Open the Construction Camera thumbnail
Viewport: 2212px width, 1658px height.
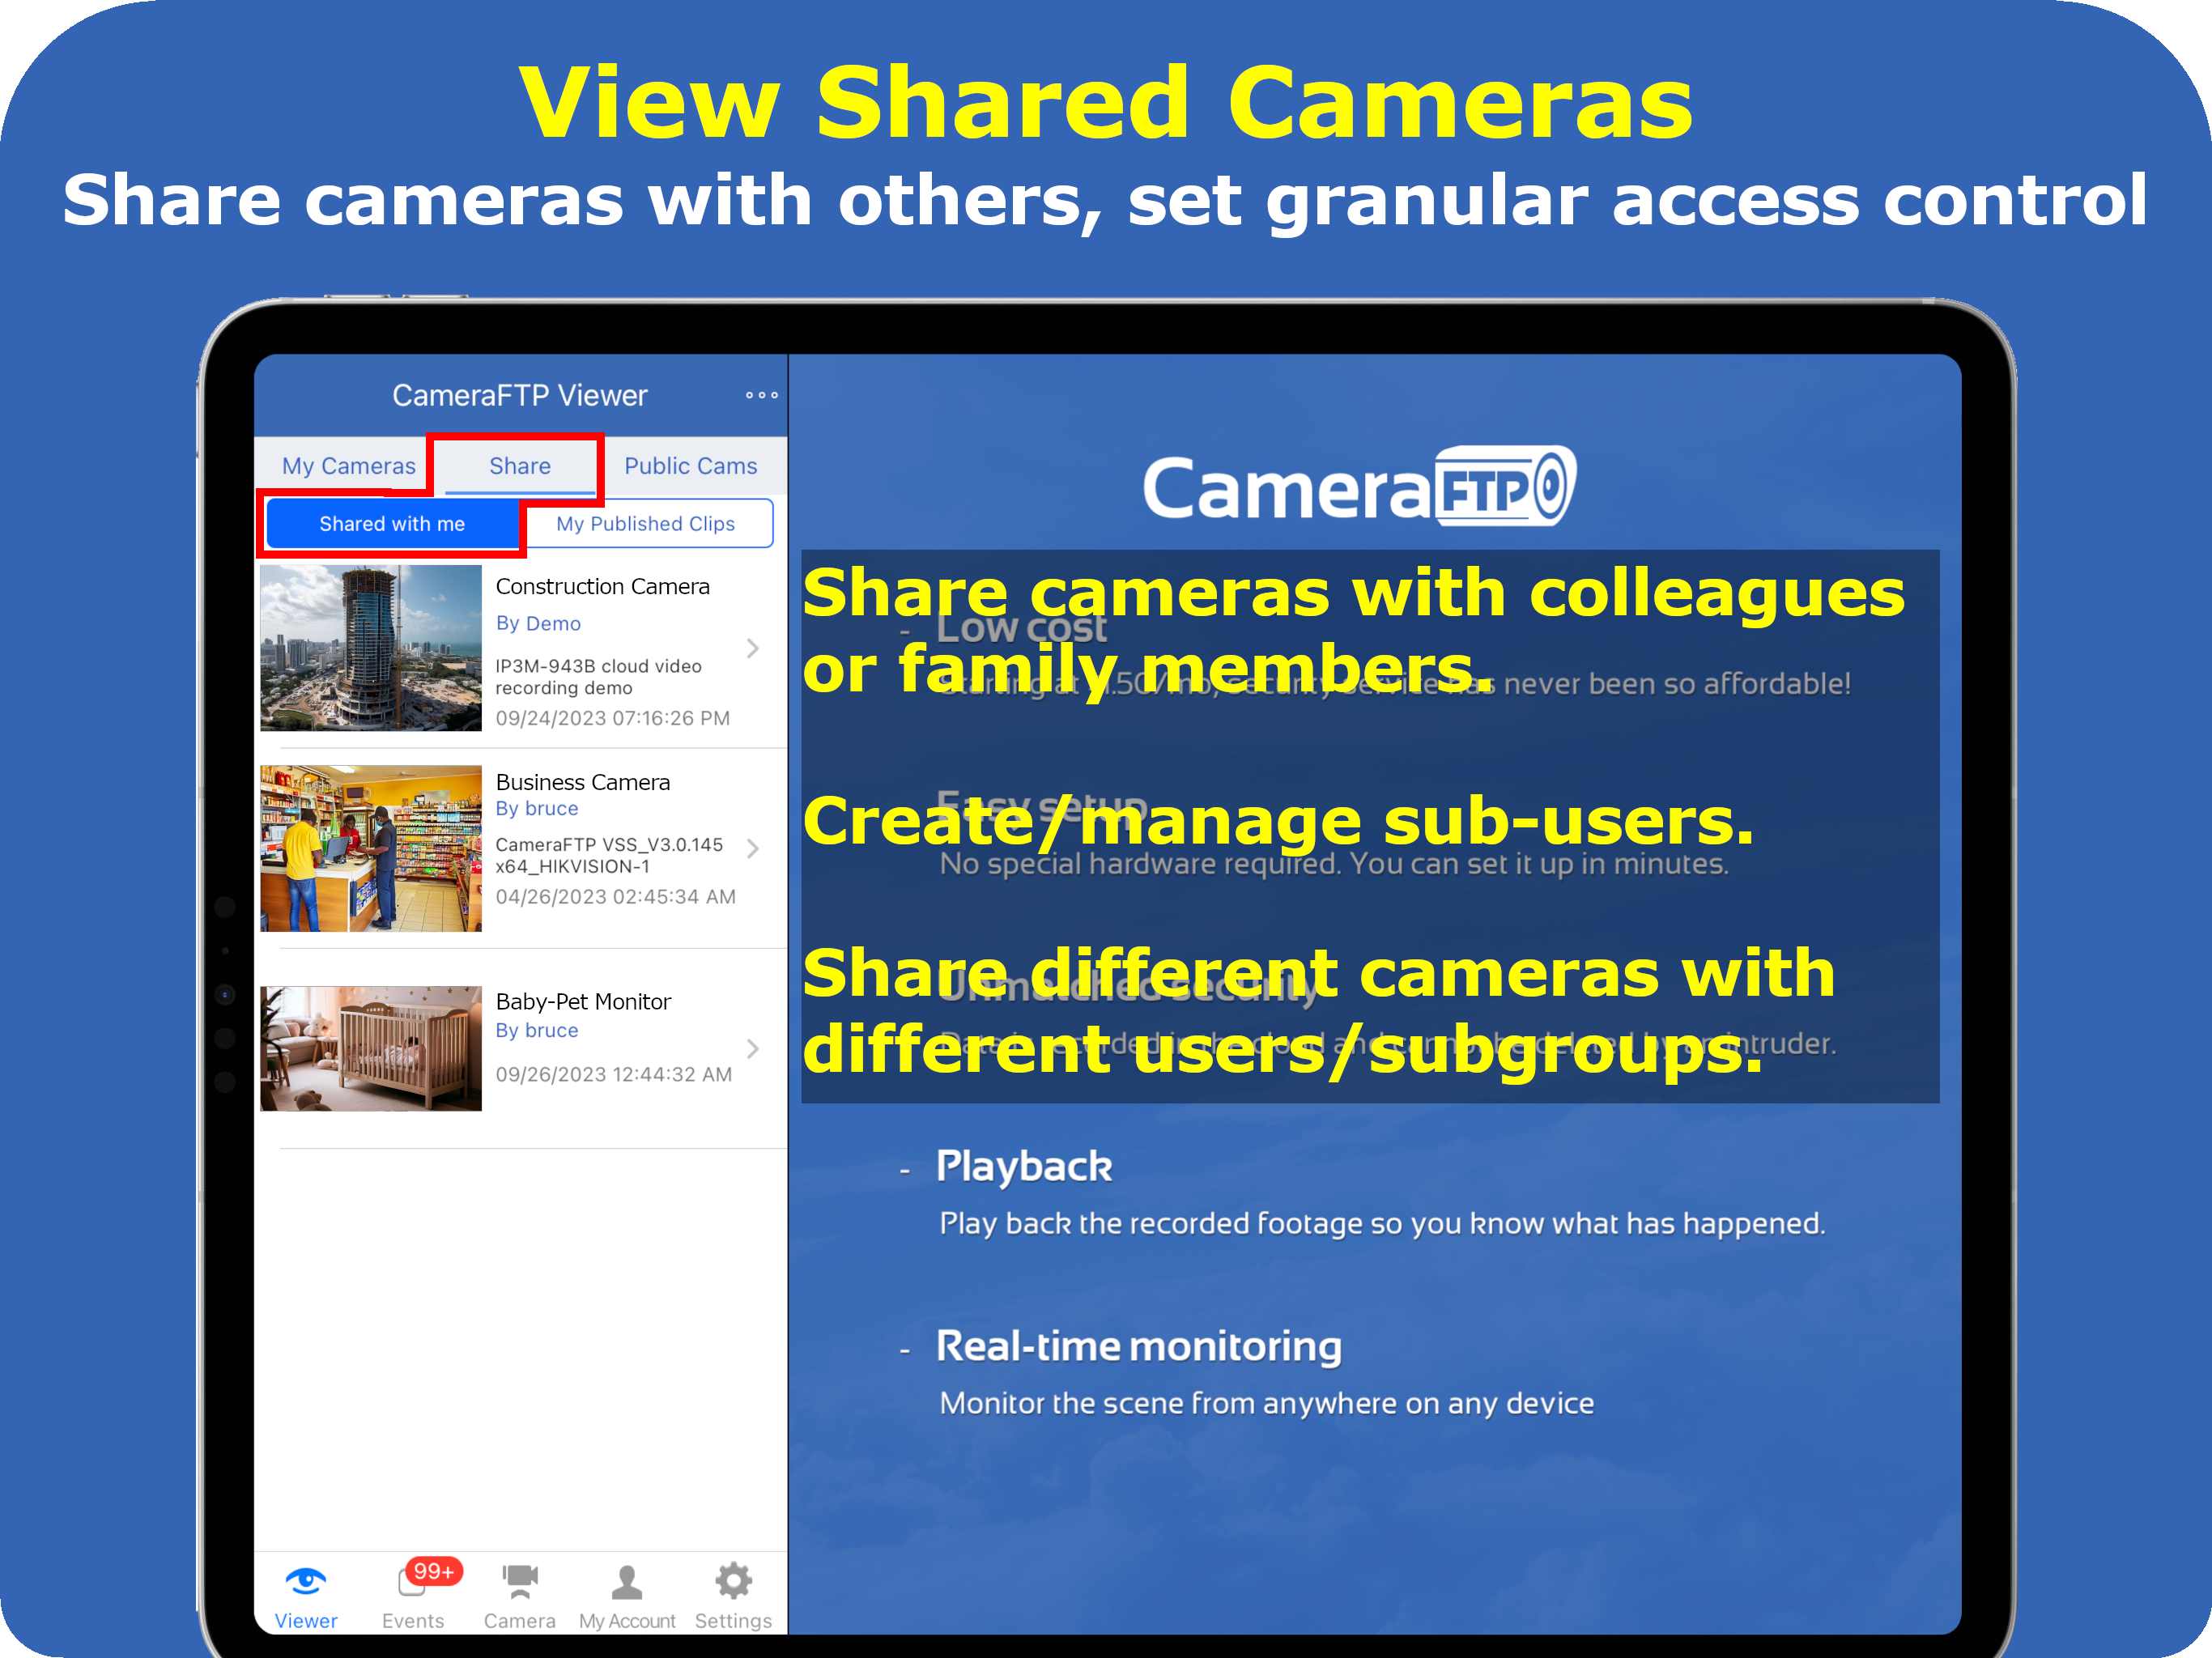pos(371,648)
